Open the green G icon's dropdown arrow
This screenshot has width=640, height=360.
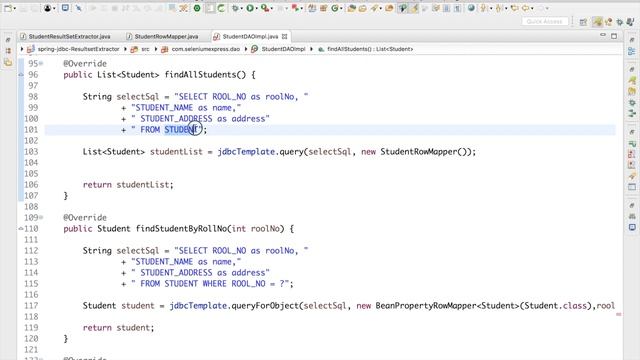pyautogui.click(x=341, y=9)
